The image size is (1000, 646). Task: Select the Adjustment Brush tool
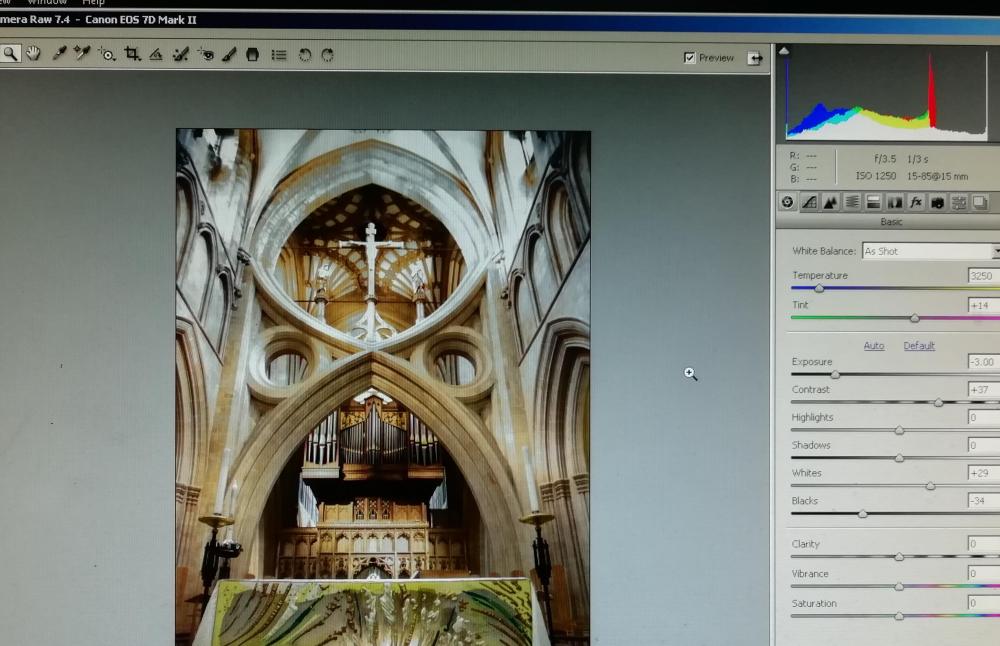click(229, 55)
